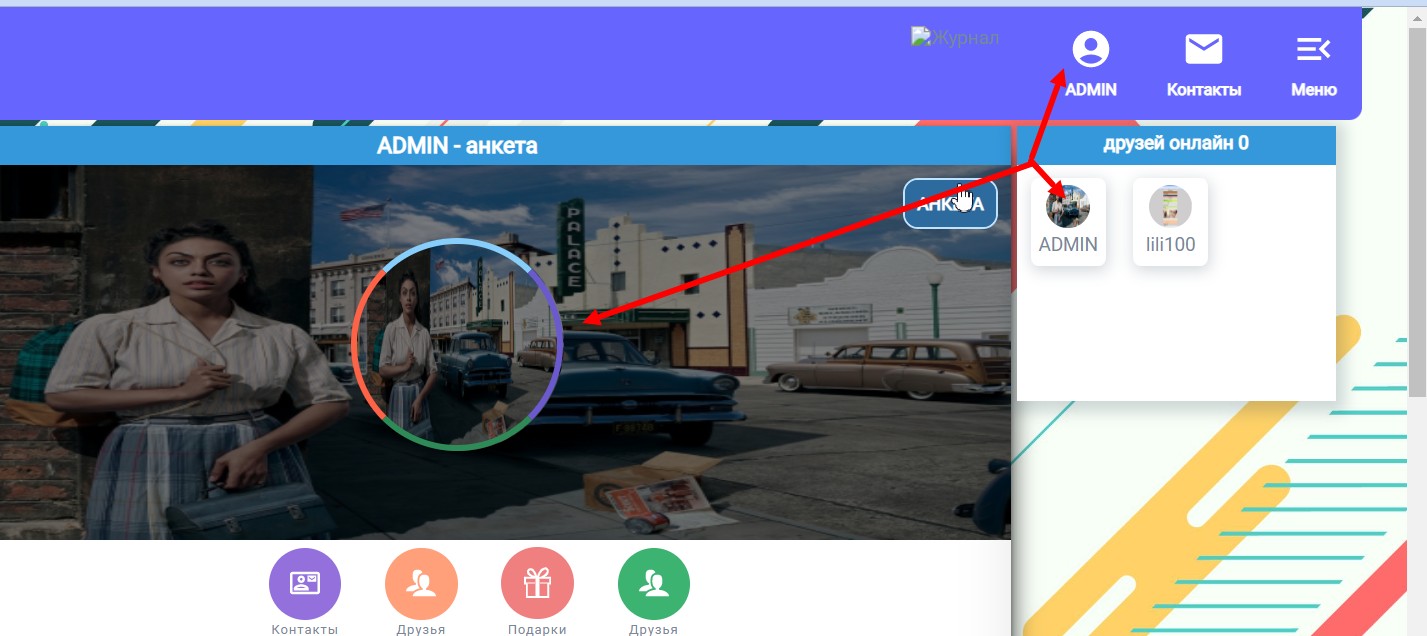This screenshot has height=636, width=1427.
Task: Open the lili100 username link
Action: point(1170,245)
